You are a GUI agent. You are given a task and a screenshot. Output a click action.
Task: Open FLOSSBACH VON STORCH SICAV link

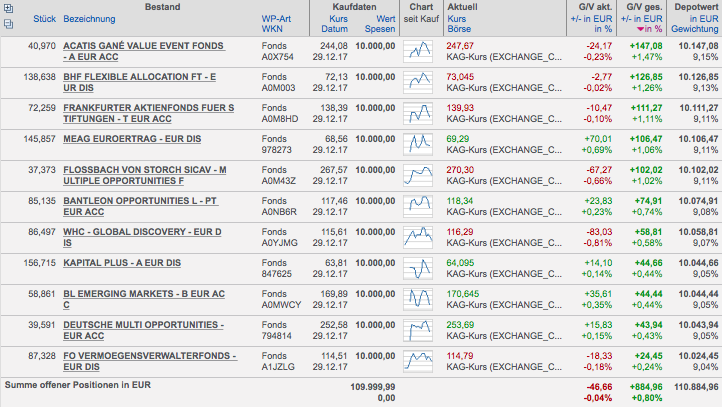click(x=145, y=175)
